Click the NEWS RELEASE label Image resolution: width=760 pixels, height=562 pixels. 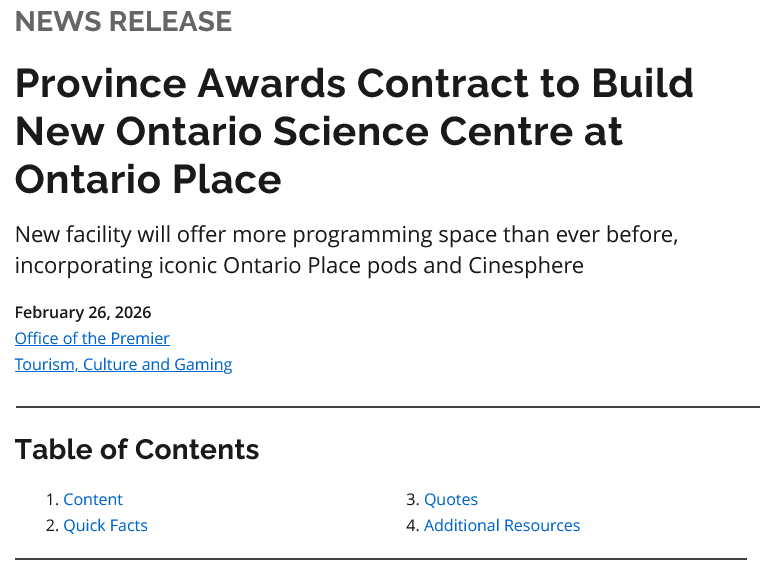(x=123, y=21)
